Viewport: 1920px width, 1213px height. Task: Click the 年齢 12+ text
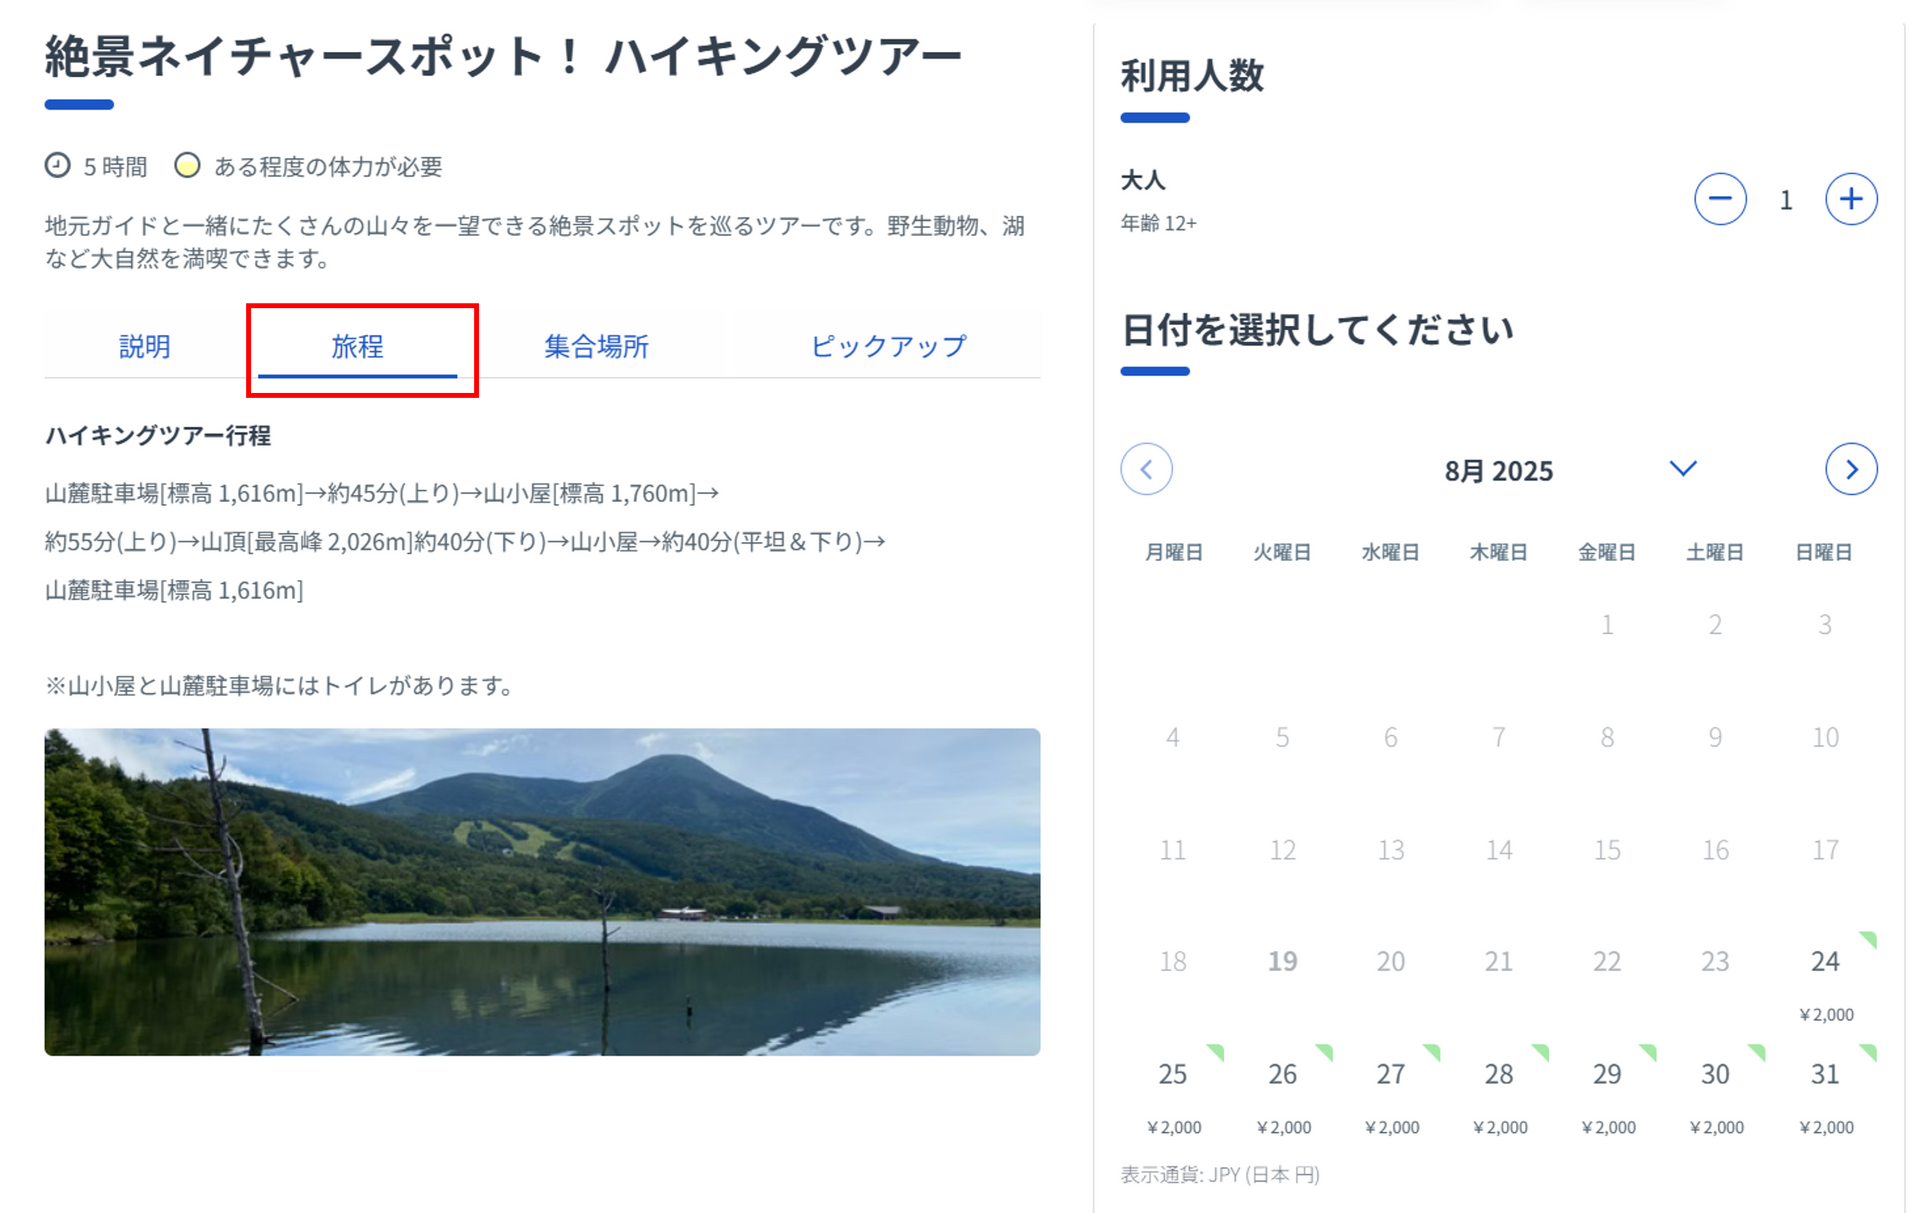tap(1158, 223)
